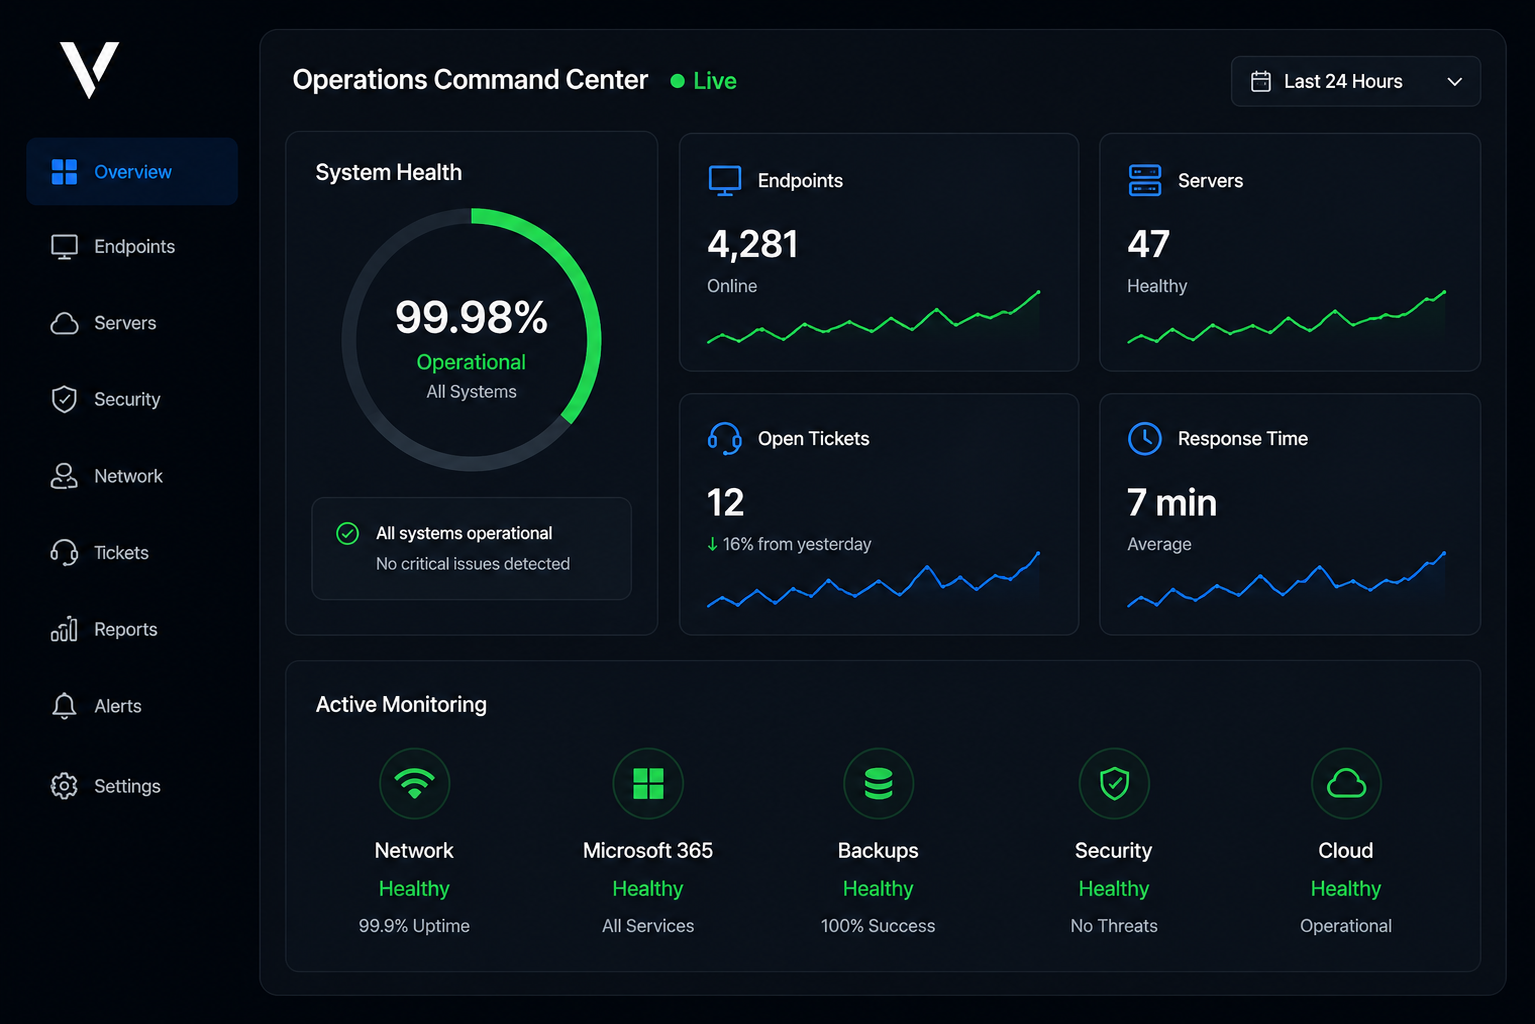The height and width of the screenshot is (1024, 1535).
Task: Go to Overview menu item
Action: click(132, 172)
